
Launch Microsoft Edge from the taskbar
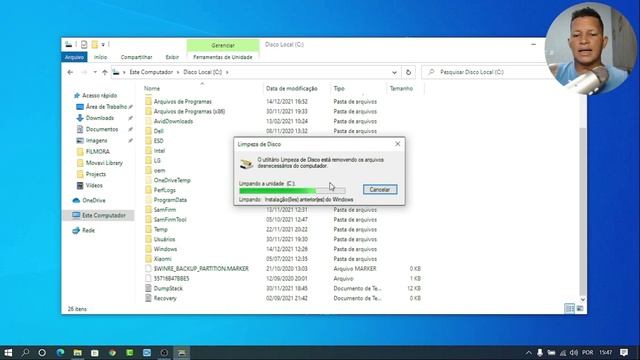point(60,353)
